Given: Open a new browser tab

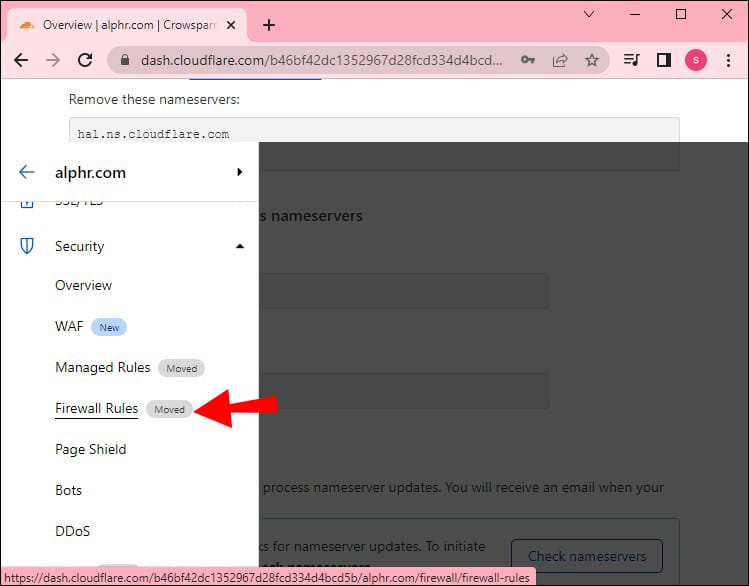Looking at the screenshot, I should point(269,25).
